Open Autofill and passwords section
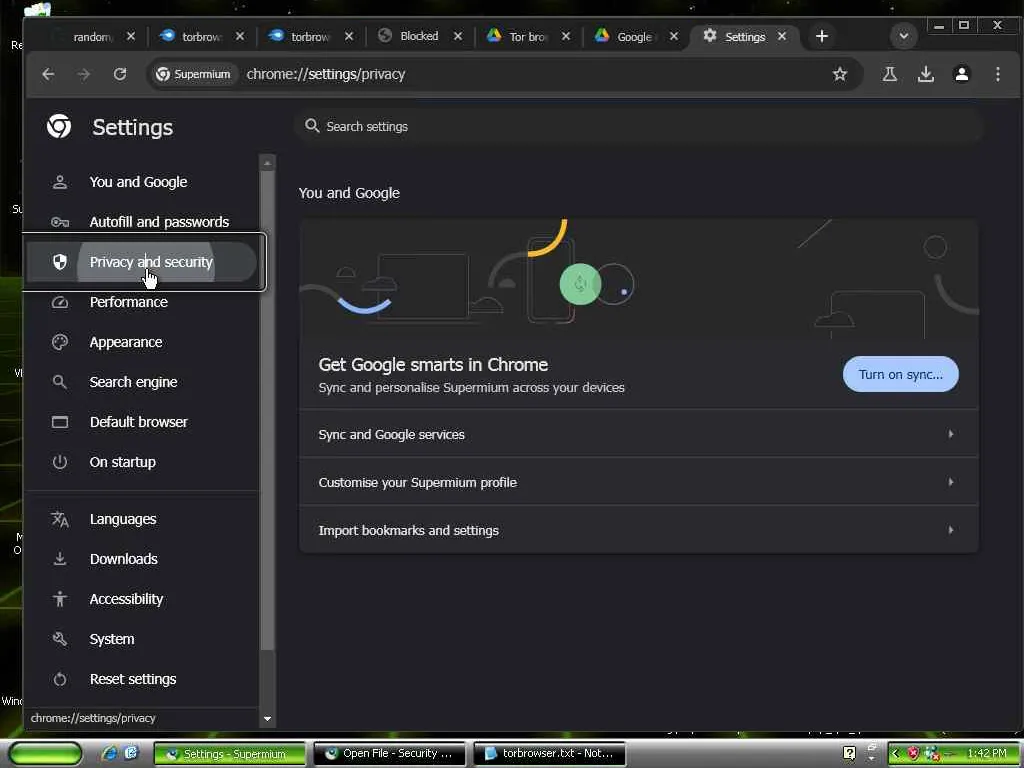Screen dimensions: 1024x768 tap(159, 222)
